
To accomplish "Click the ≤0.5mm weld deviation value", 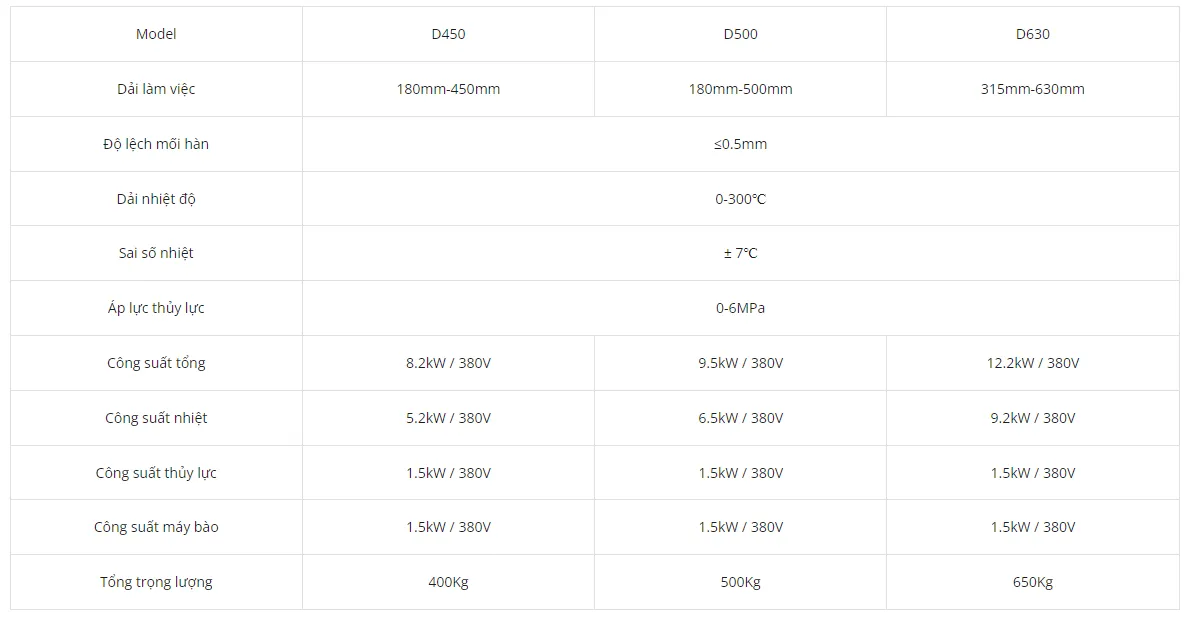I will click(x=740, y=144).
